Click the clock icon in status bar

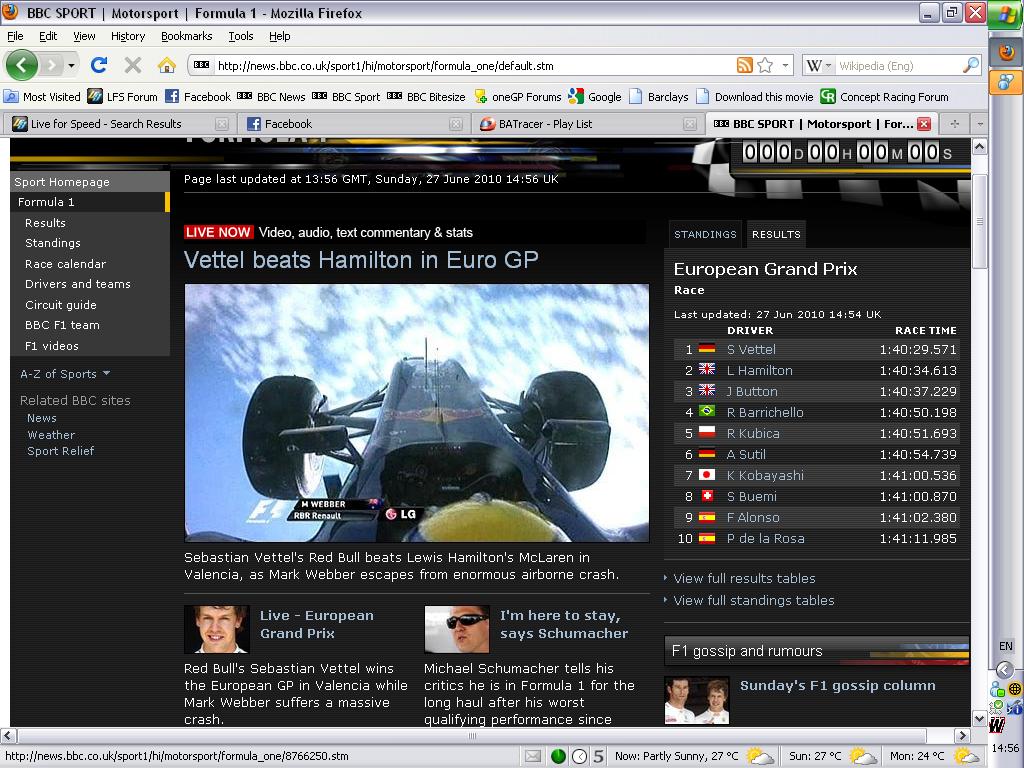click(579, 756)
